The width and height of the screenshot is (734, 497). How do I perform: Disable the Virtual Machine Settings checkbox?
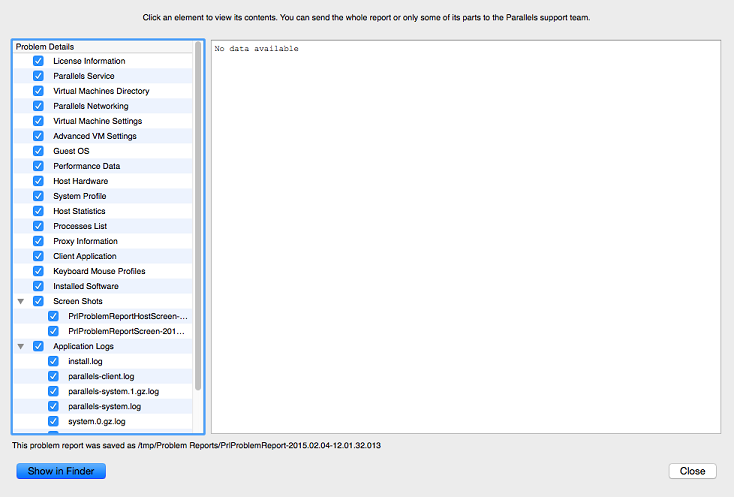pos(38,121)
